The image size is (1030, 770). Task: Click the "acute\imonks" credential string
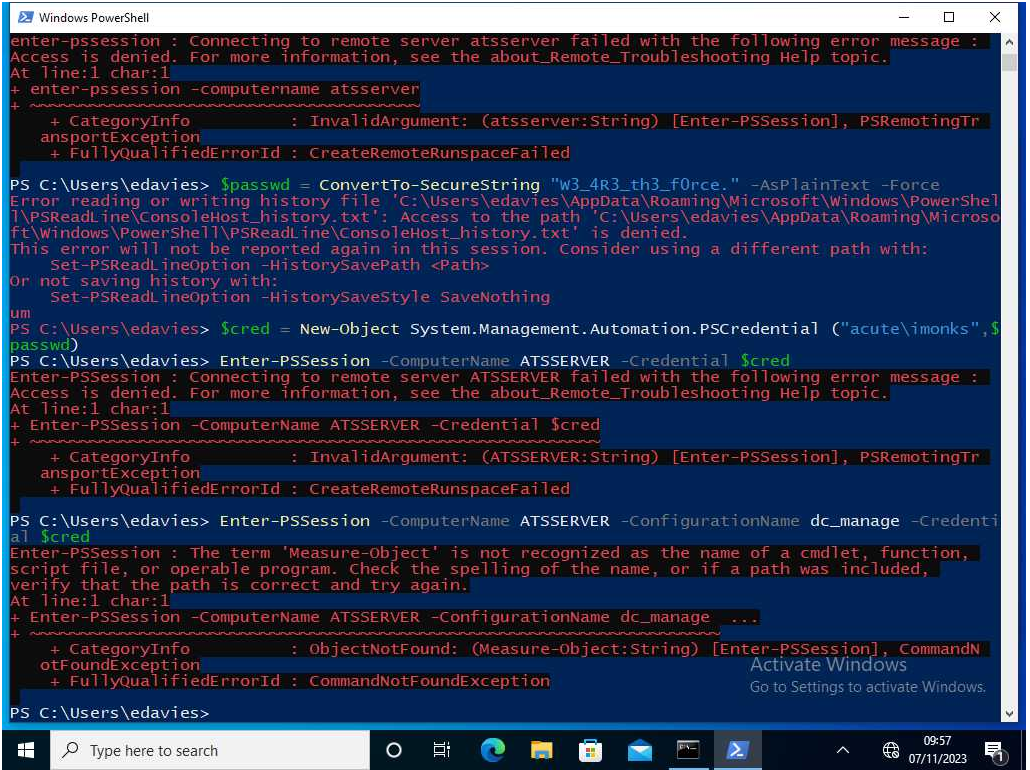[909, 329]
